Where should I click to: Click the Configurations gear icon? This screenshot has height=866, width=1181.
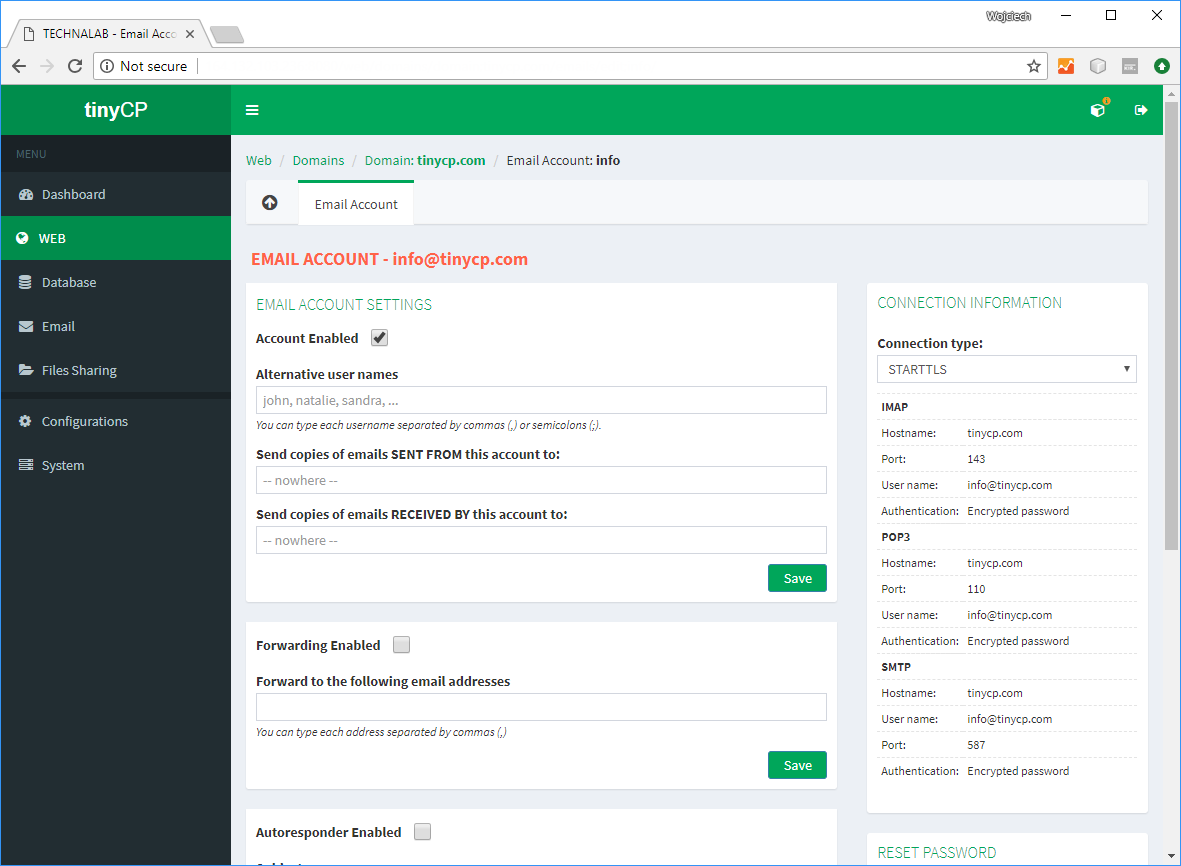25,421
